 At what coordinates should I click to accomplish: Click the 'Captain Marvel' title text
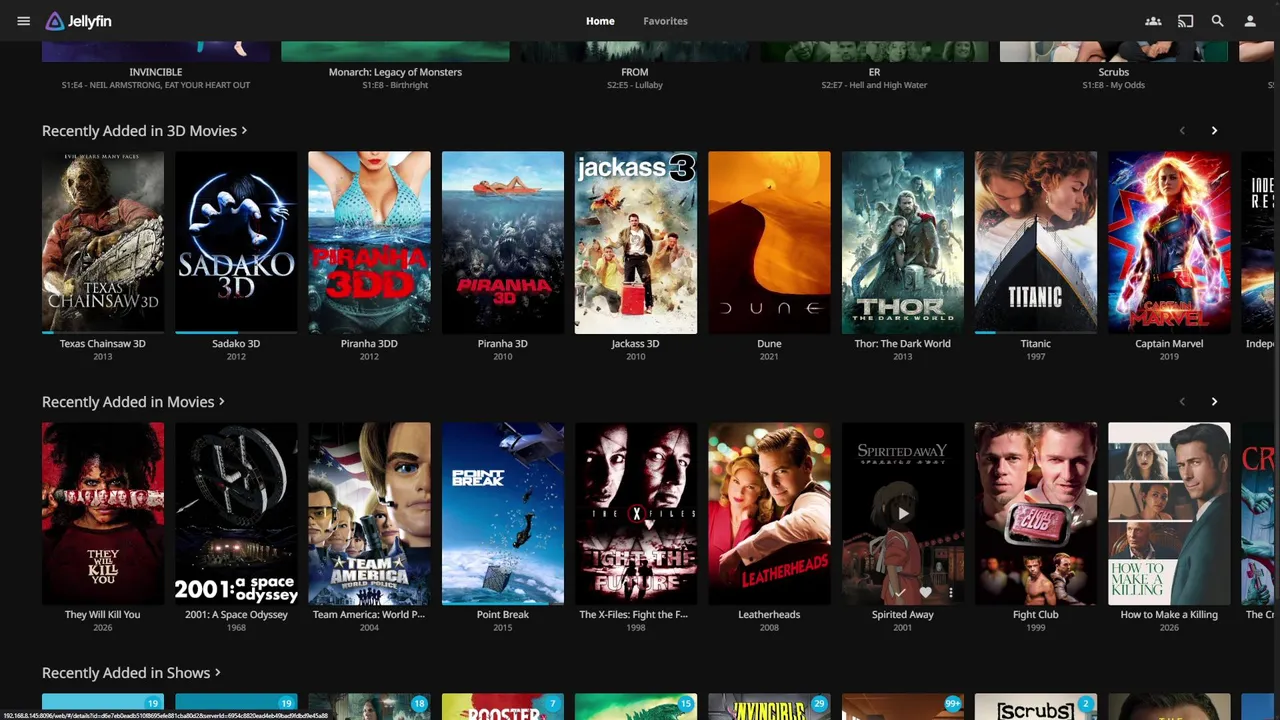pyautogui.click(x=1169, y=344)
